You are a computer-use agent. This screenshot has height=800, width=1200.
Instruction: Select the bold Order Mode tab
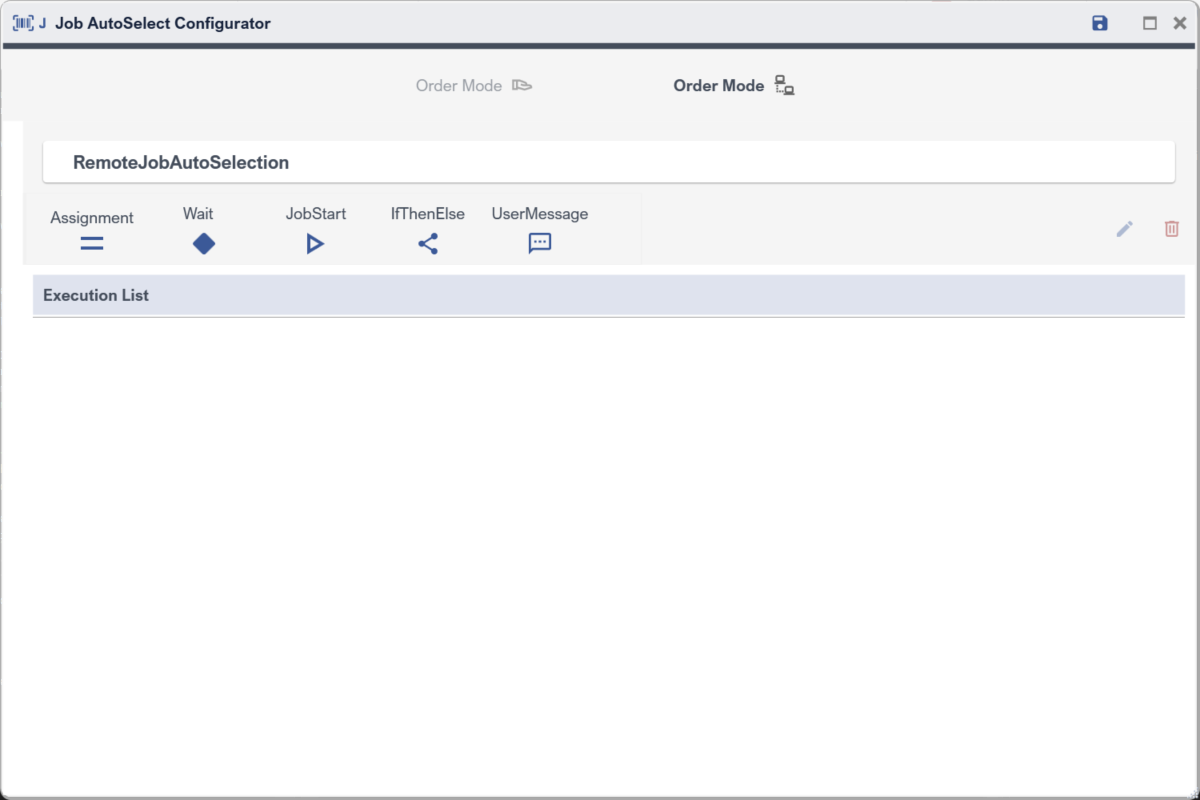718,86
